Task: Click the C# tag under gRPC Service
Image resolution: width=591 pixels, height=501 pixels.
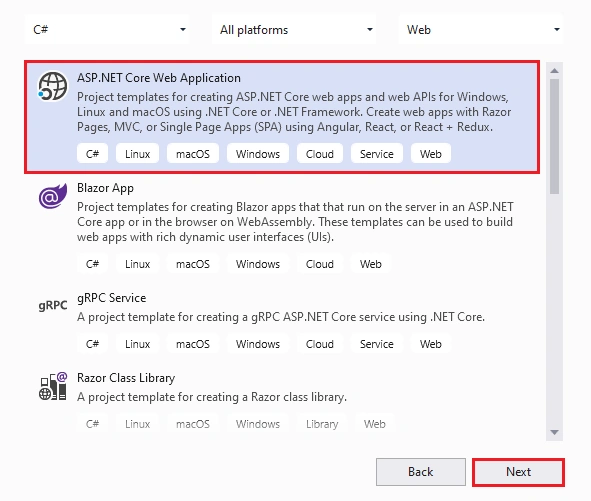Action: point(92,343)
